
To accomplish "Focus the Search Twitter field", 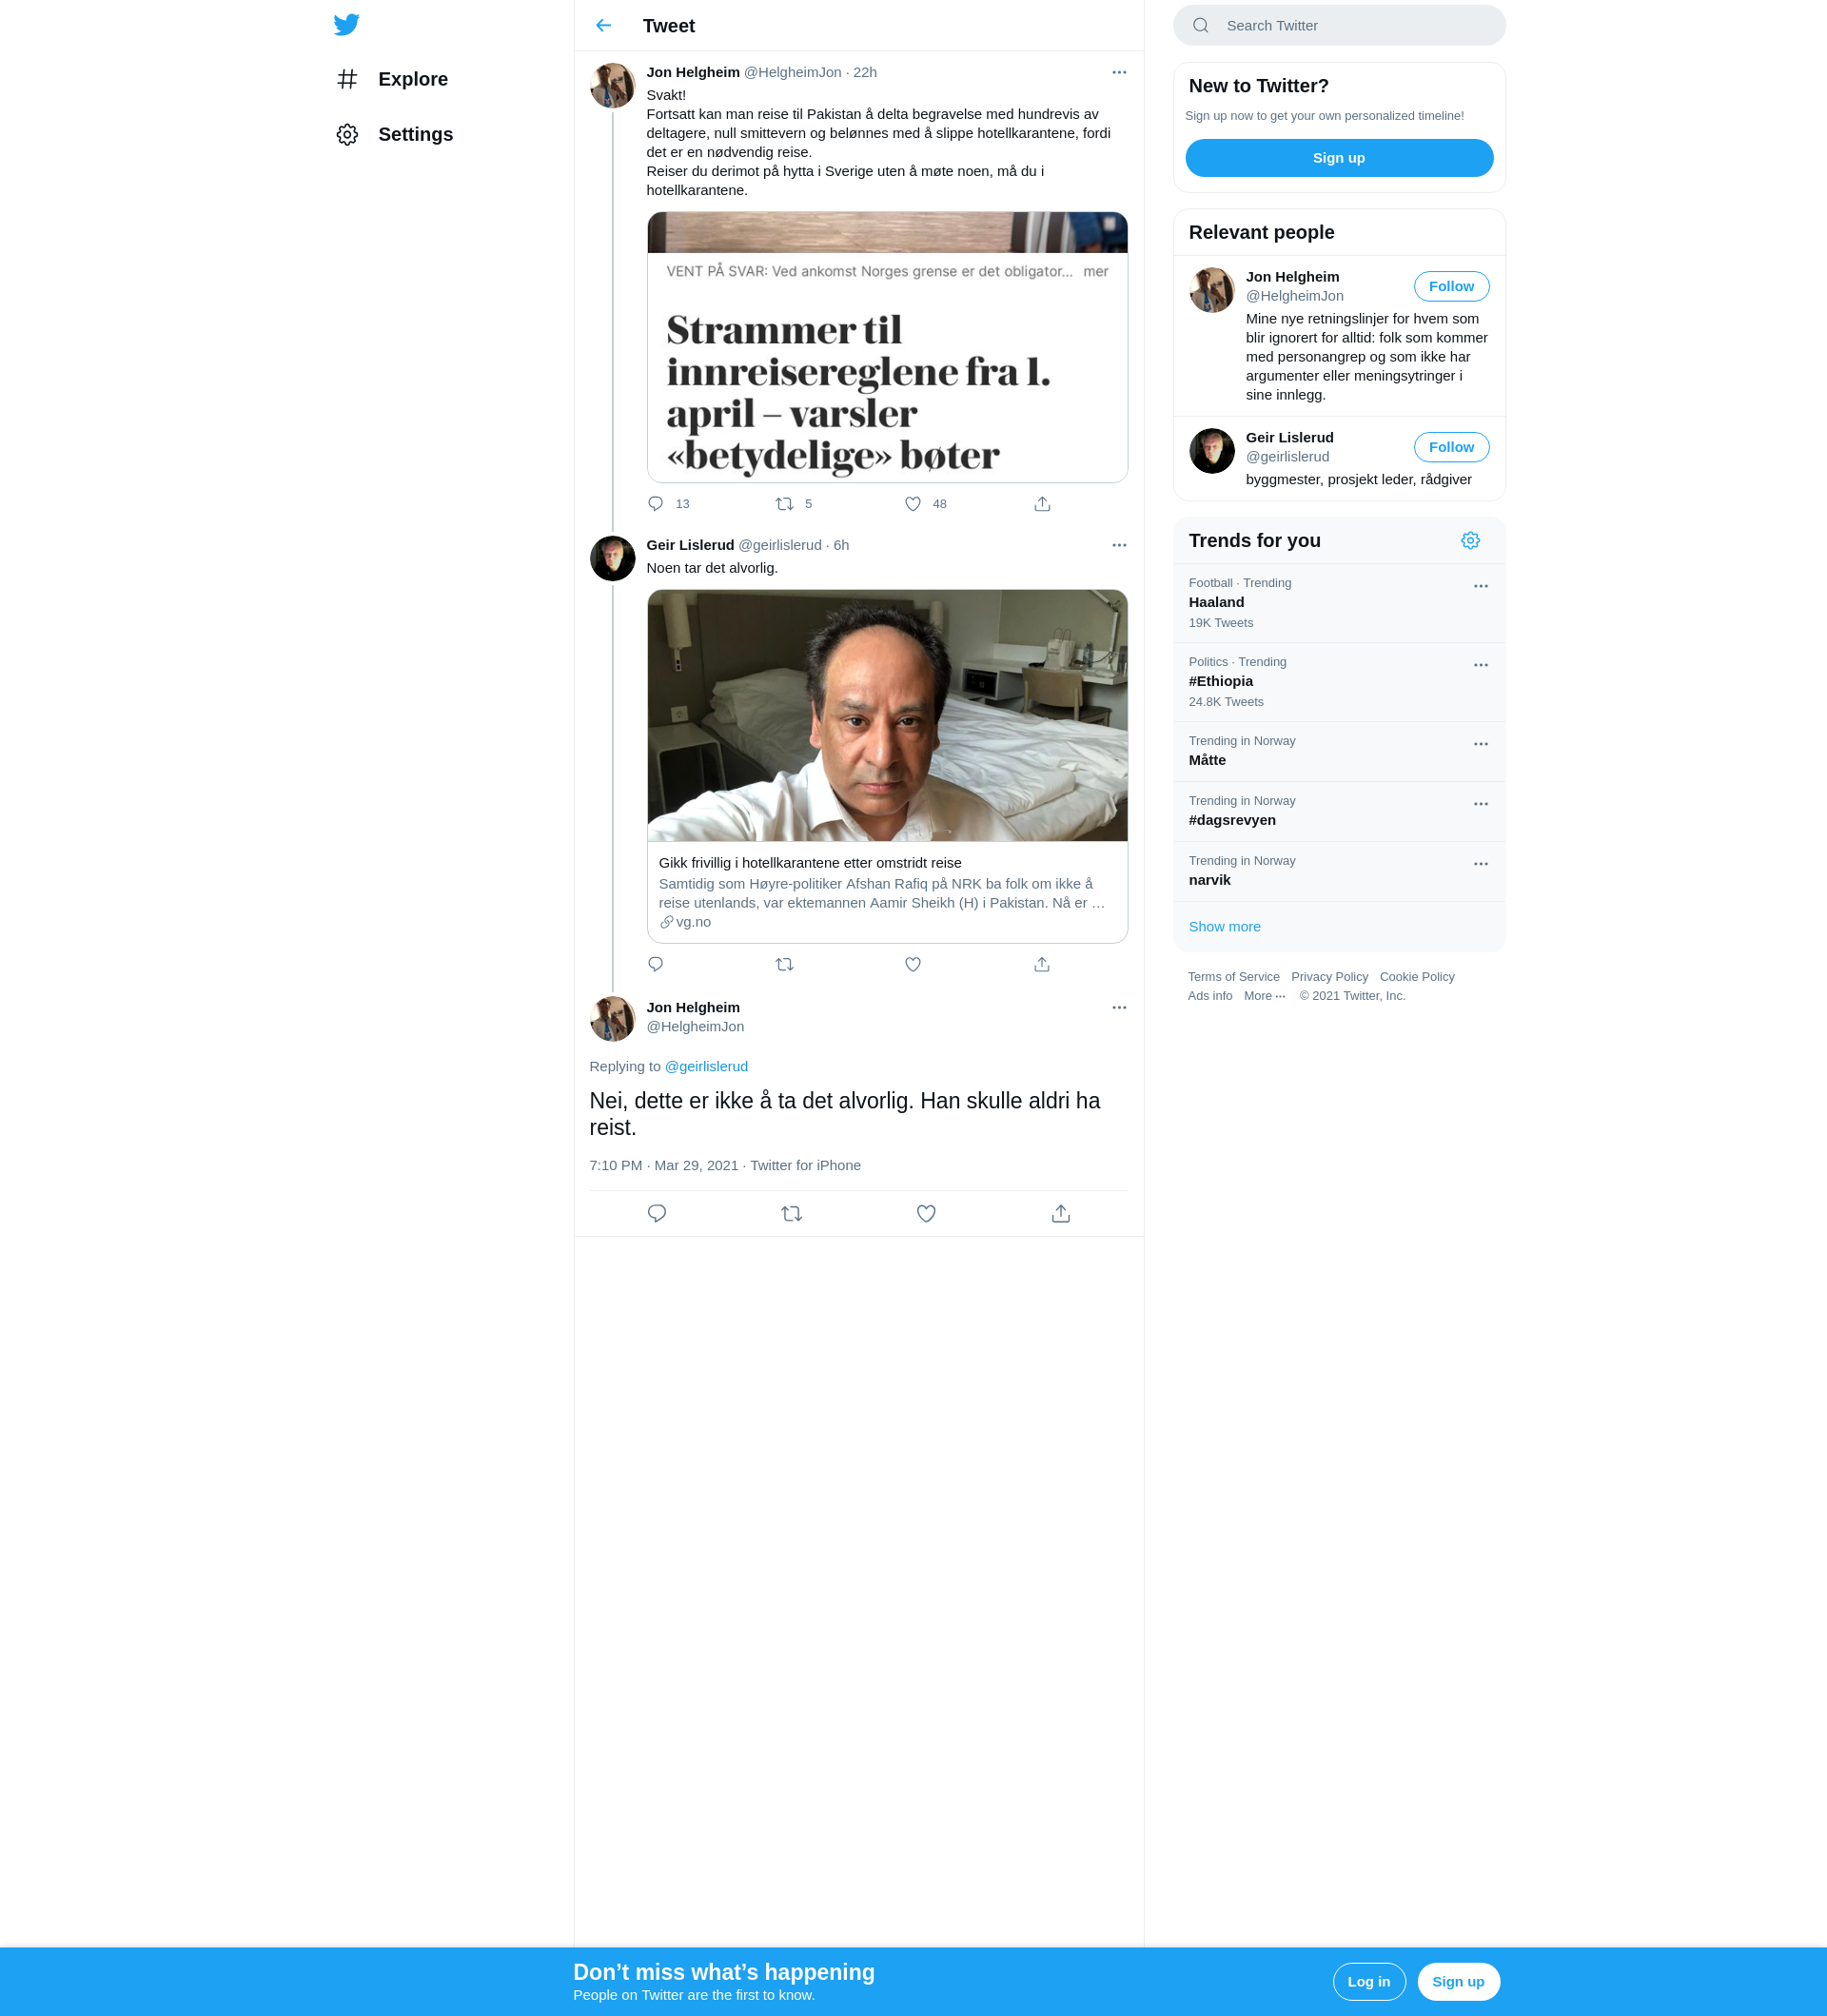I will pyautogui.click(x=1339, y=26).
